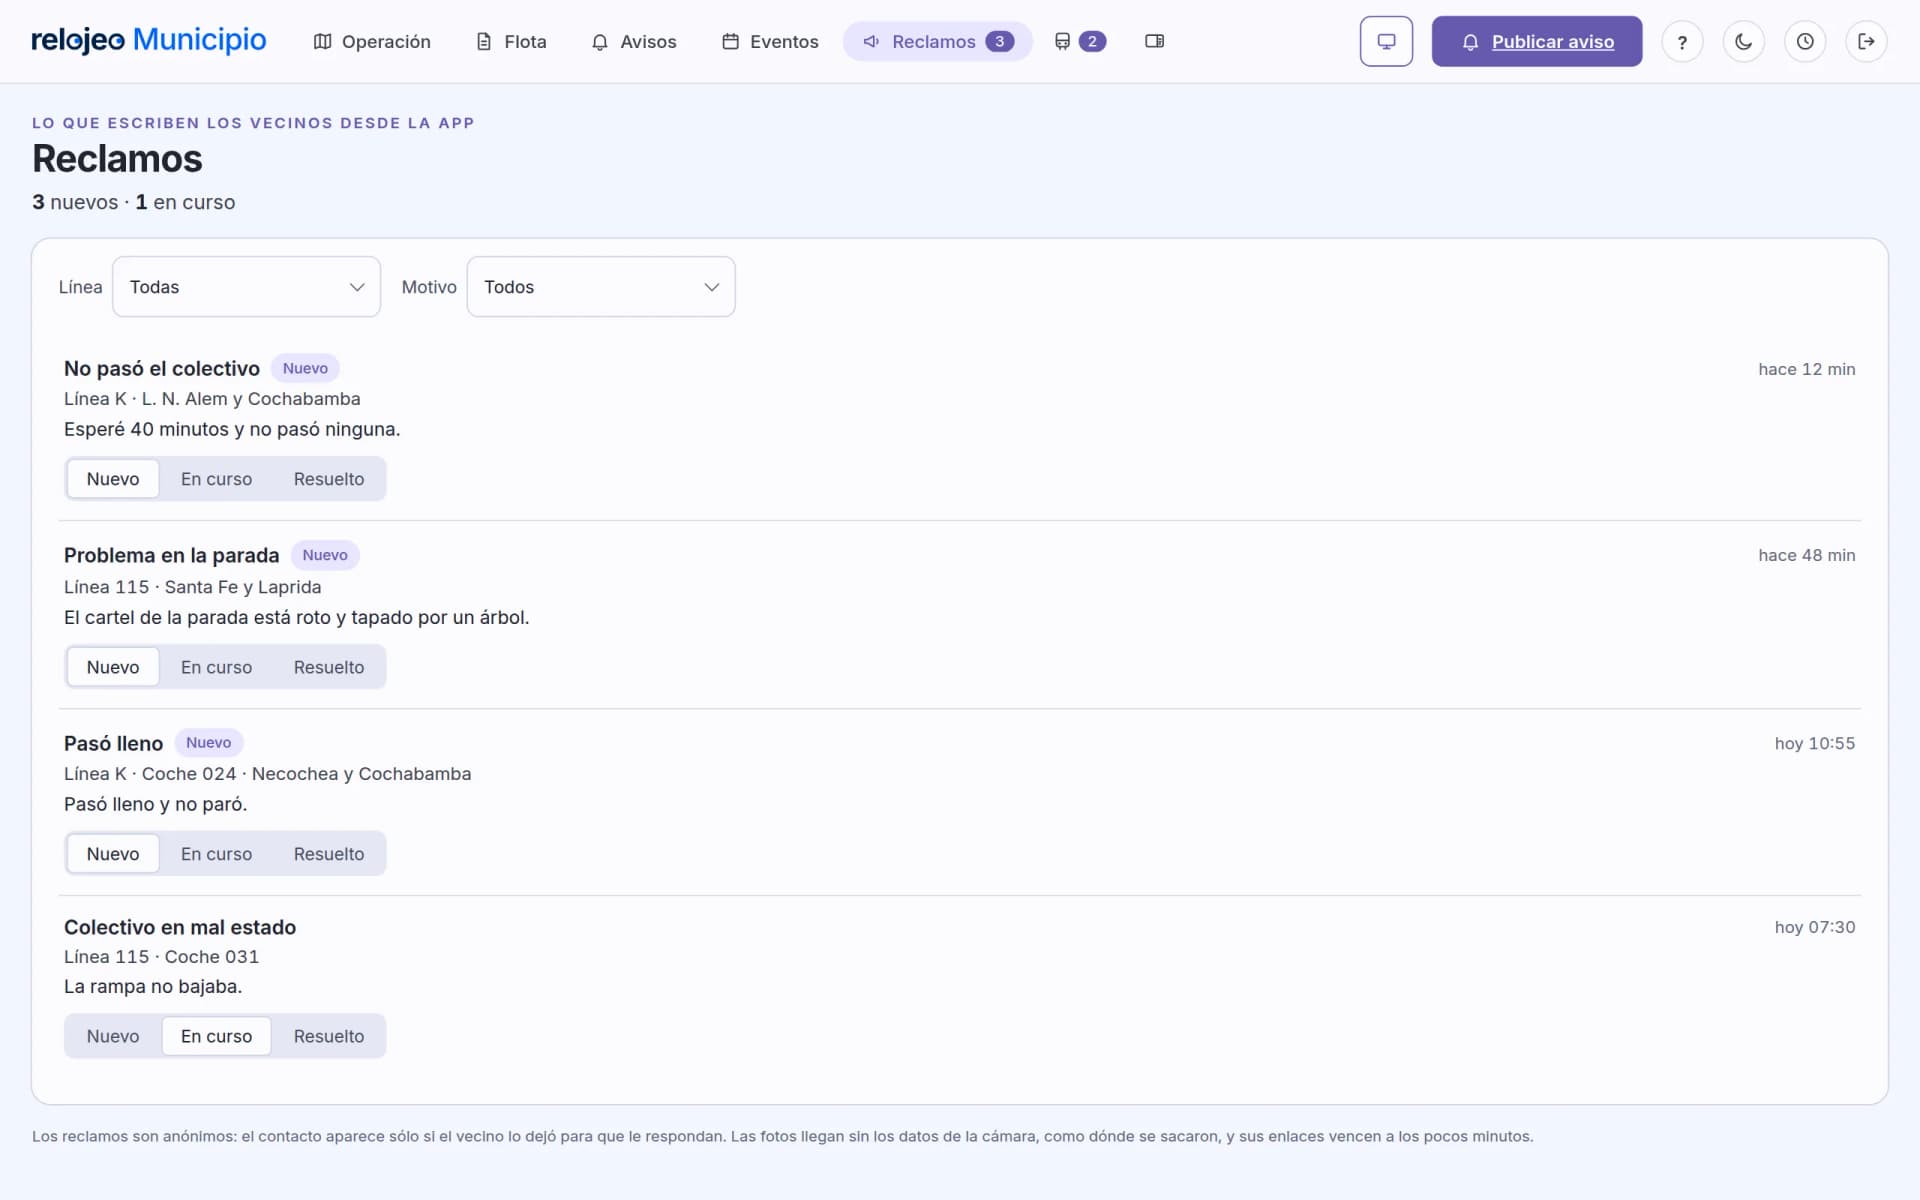
Task: Click 'Línea 115 · Santa Fe y Laprida'
Action: pos(192,587)
